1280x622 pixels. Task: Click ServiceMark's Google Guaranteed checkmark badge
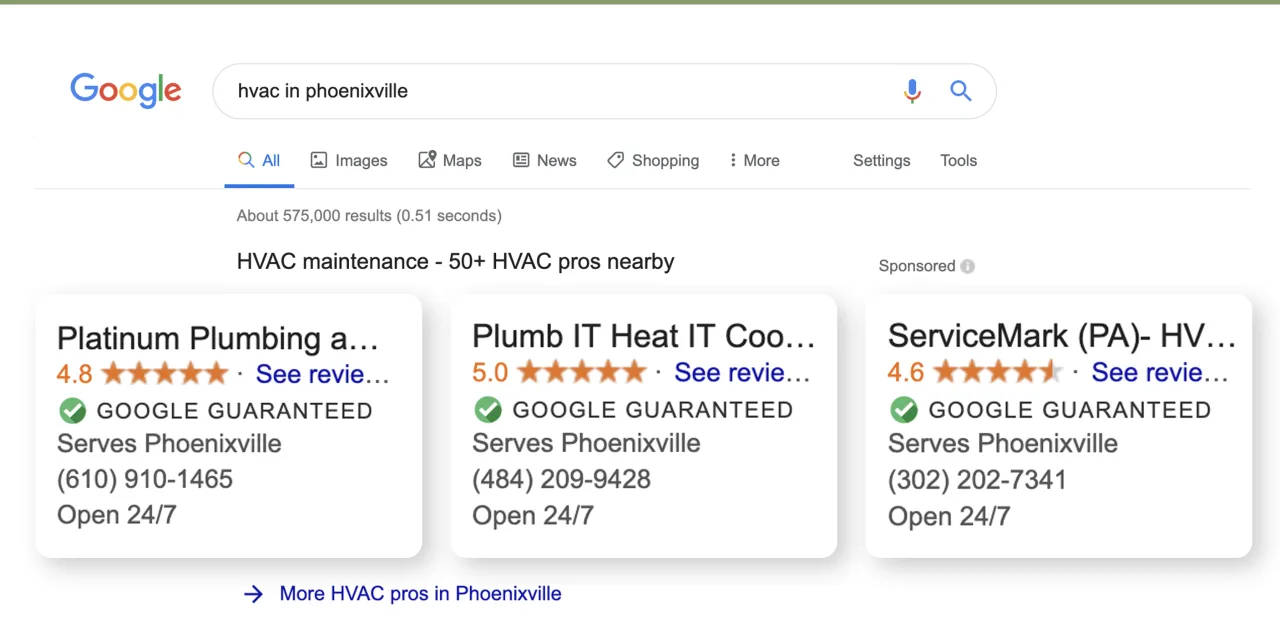tap(903, 410)
